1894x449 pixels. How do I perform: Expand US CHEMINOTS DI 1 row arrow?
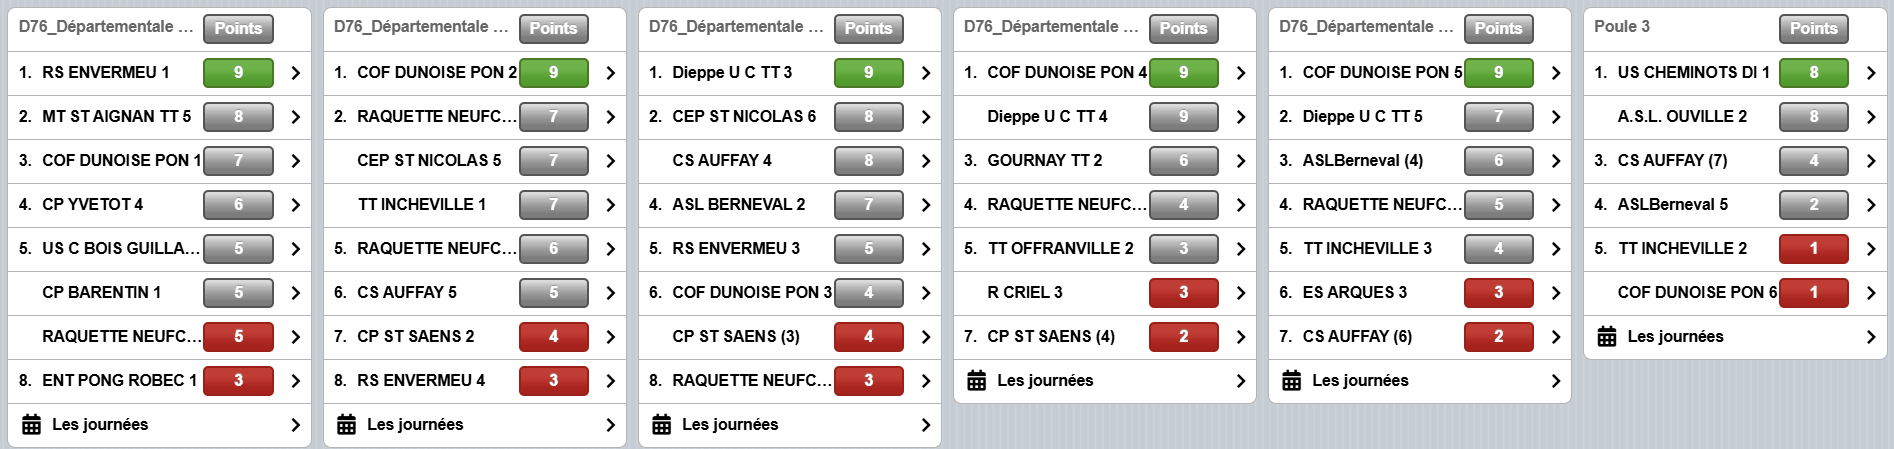pyautogui.click(x=1870, y=73)
